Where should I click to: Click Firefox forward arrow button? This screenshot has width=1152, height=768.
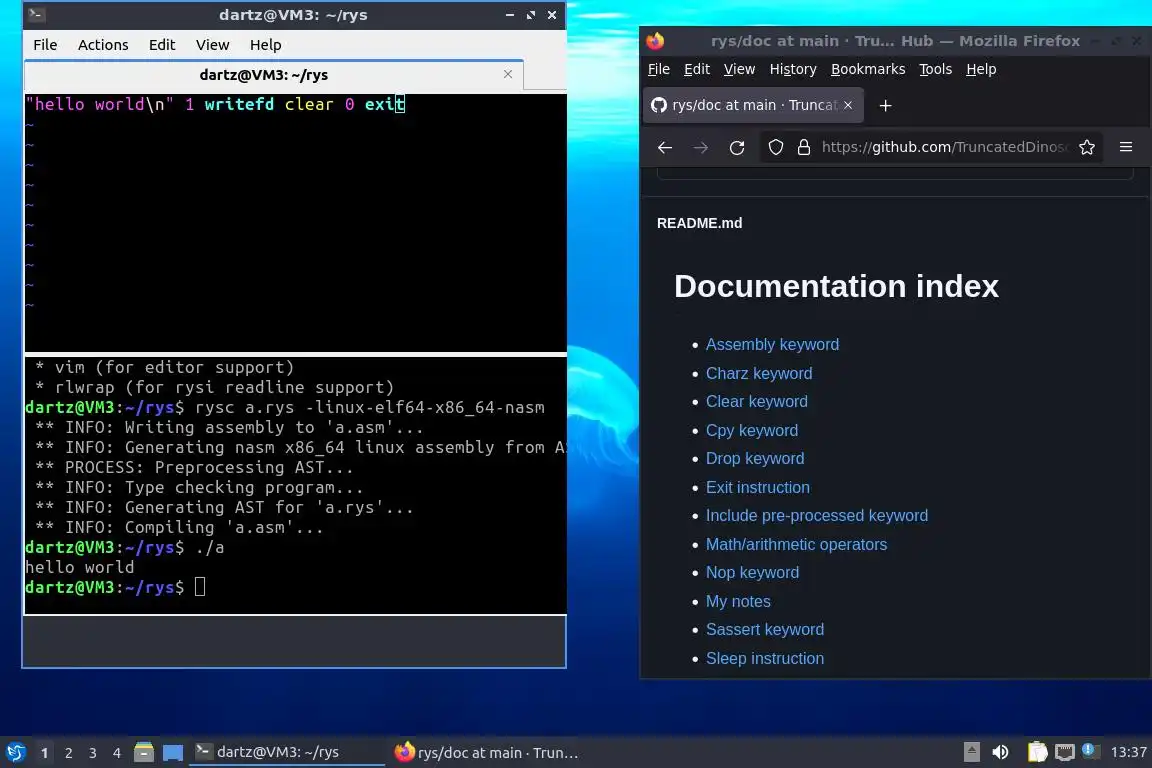701,147
